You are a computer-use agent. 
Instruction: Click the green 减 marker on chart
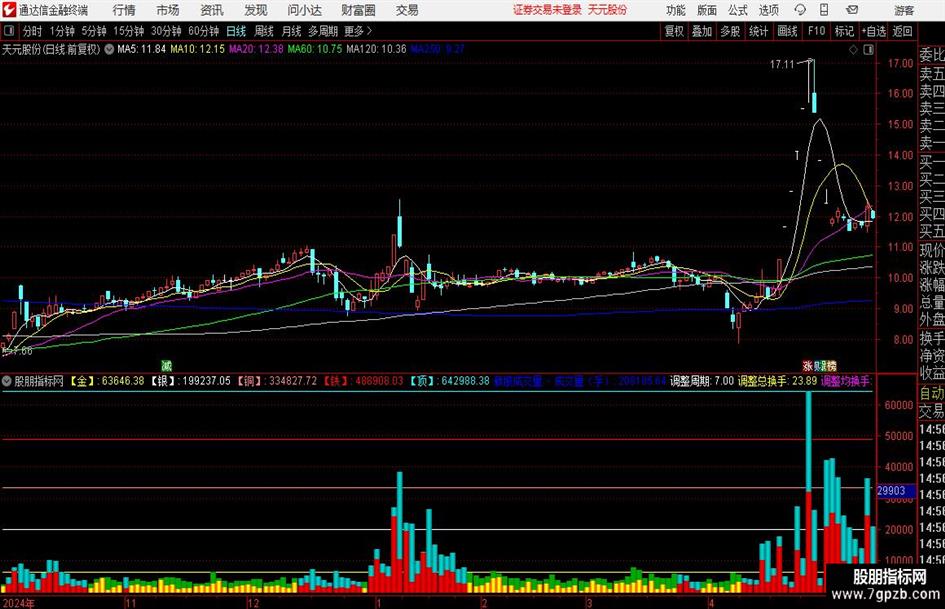tap(166, 365)
